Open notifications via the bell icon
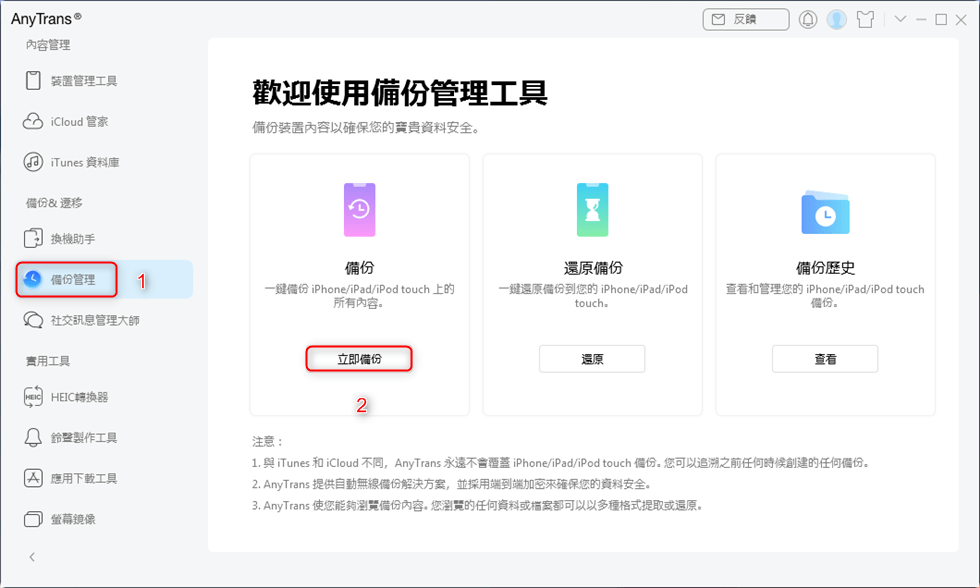The width and height of the screenshot is (980, 588). pyautogui.click(x=808, y=19)
